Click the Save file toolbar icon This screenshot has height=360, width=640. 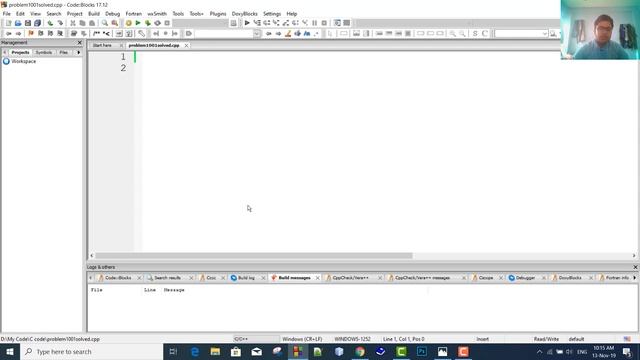pyautogui.click(x=28, y=23)
